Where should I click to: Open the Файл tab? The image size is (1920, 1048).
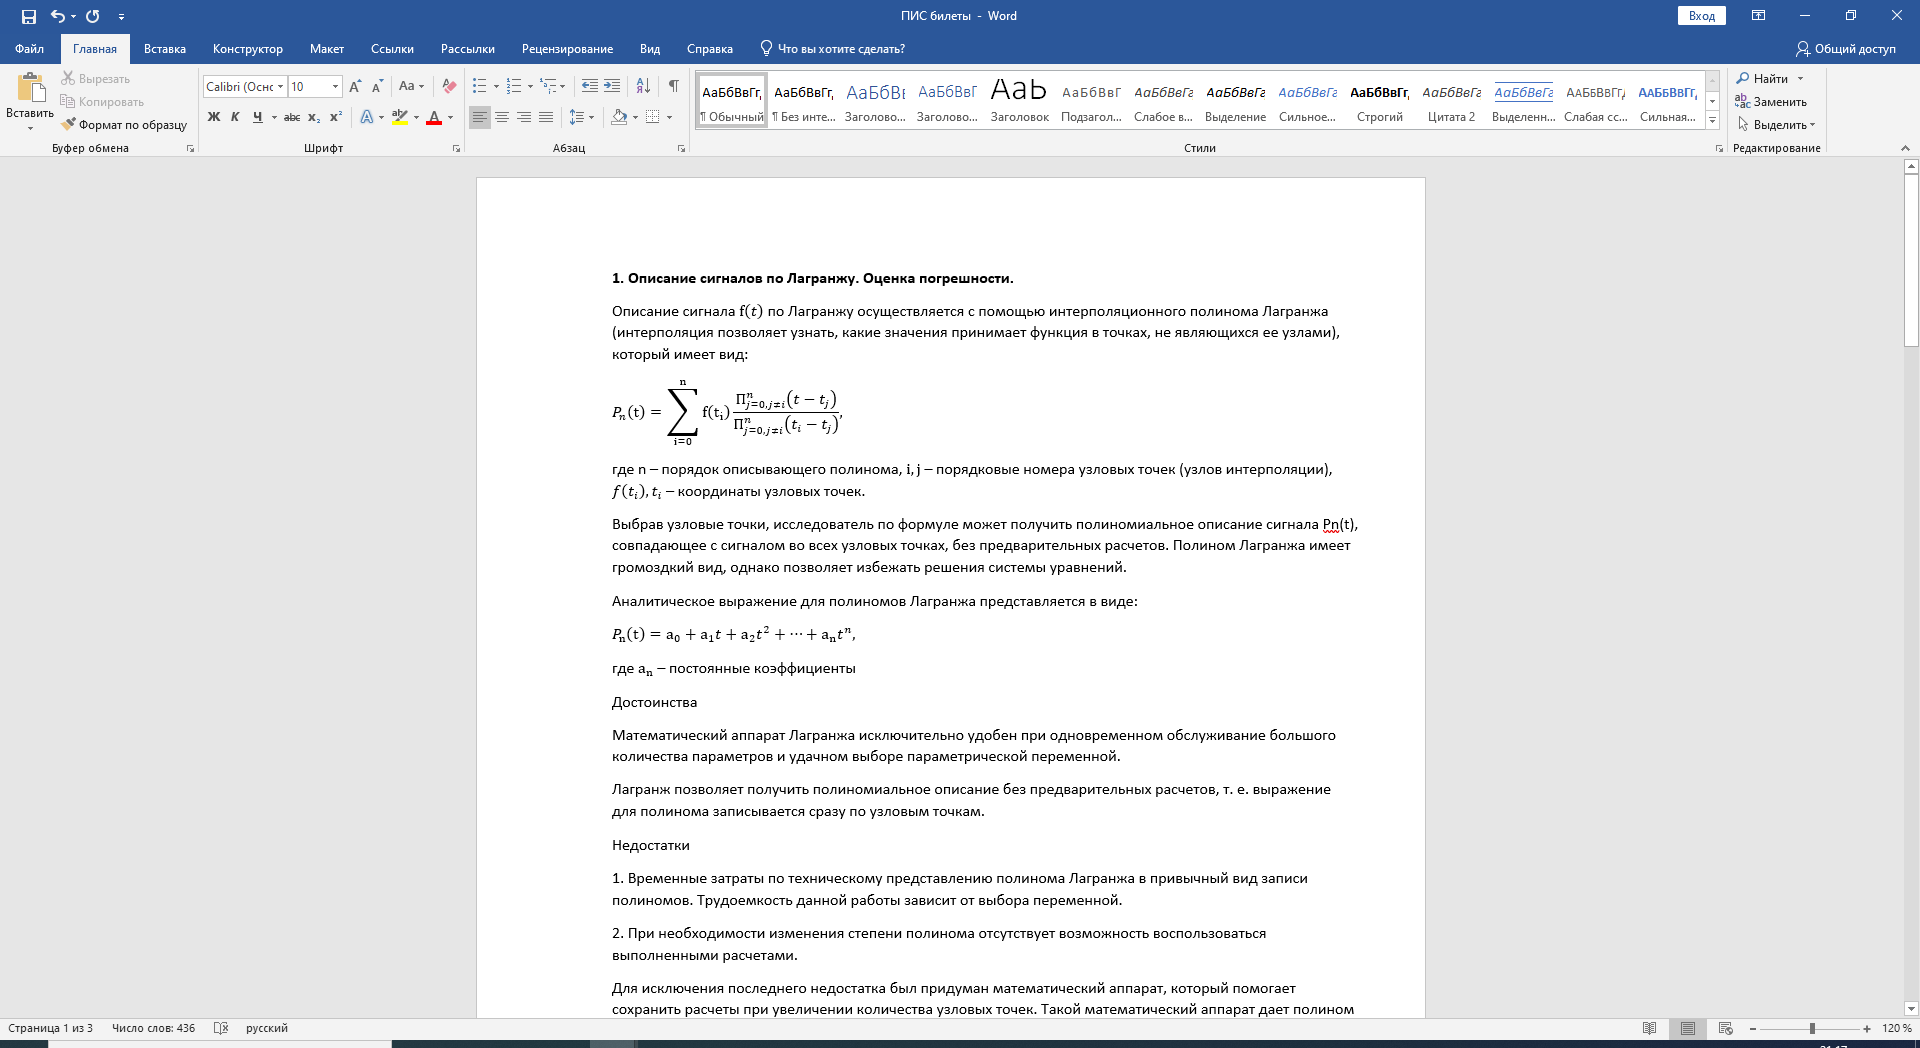(x=30, y=49)
